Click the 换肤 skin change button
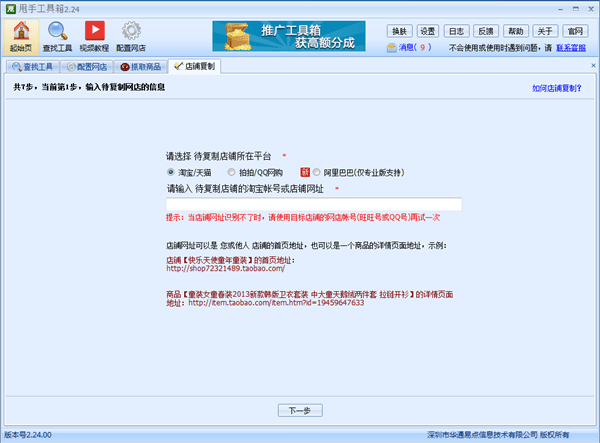Screen dimensions: 600x443 (x=400, y=30)
